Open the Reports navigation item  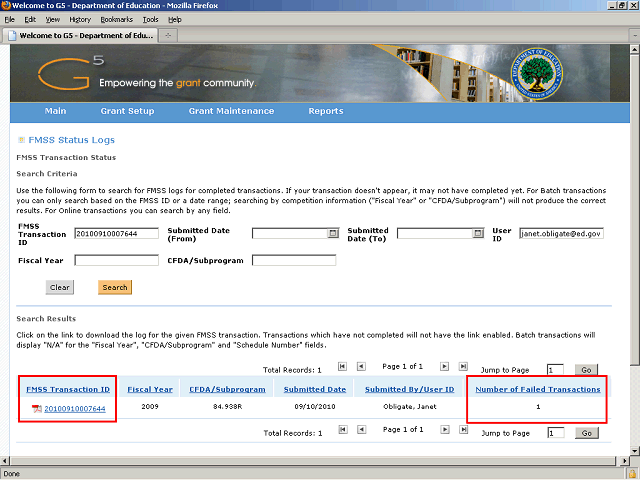pos(326,111)
